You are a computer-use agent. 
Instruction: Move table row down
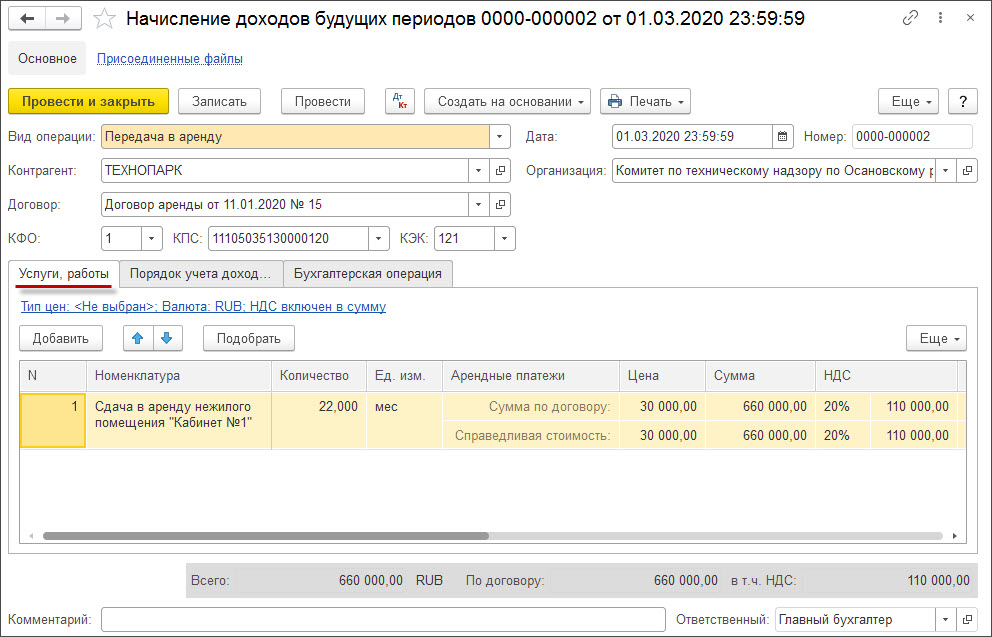pyautogui.click(x=167, y=338)
